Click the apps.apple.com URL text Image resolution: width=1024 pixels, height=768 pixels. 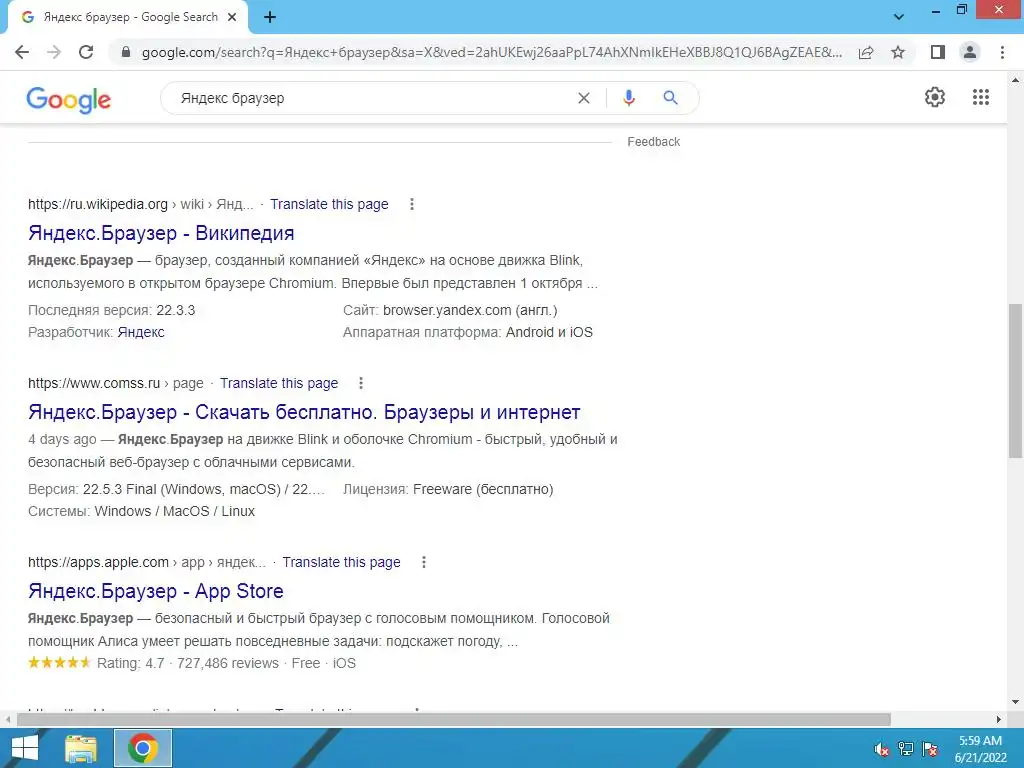[x=99, y=562]
